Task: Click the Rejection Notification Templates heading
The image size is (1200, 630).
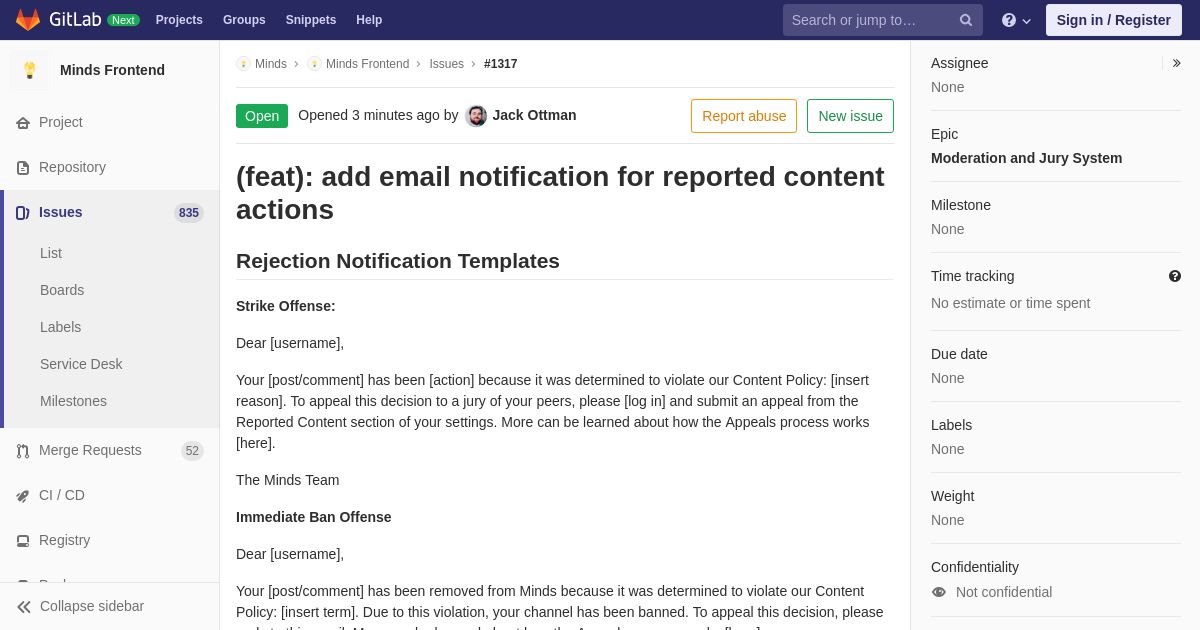Action: click(x=398, y=261)
